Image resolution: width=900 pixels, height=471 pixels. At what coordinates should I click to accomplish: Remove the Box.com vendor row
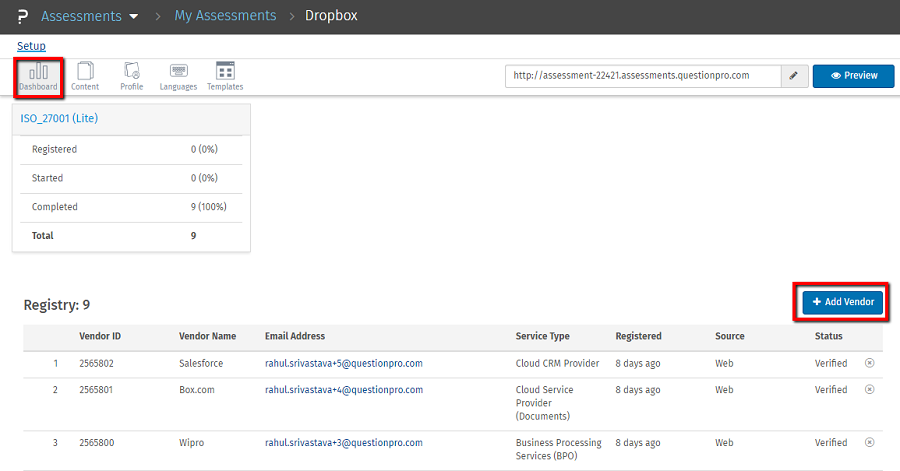869,390
